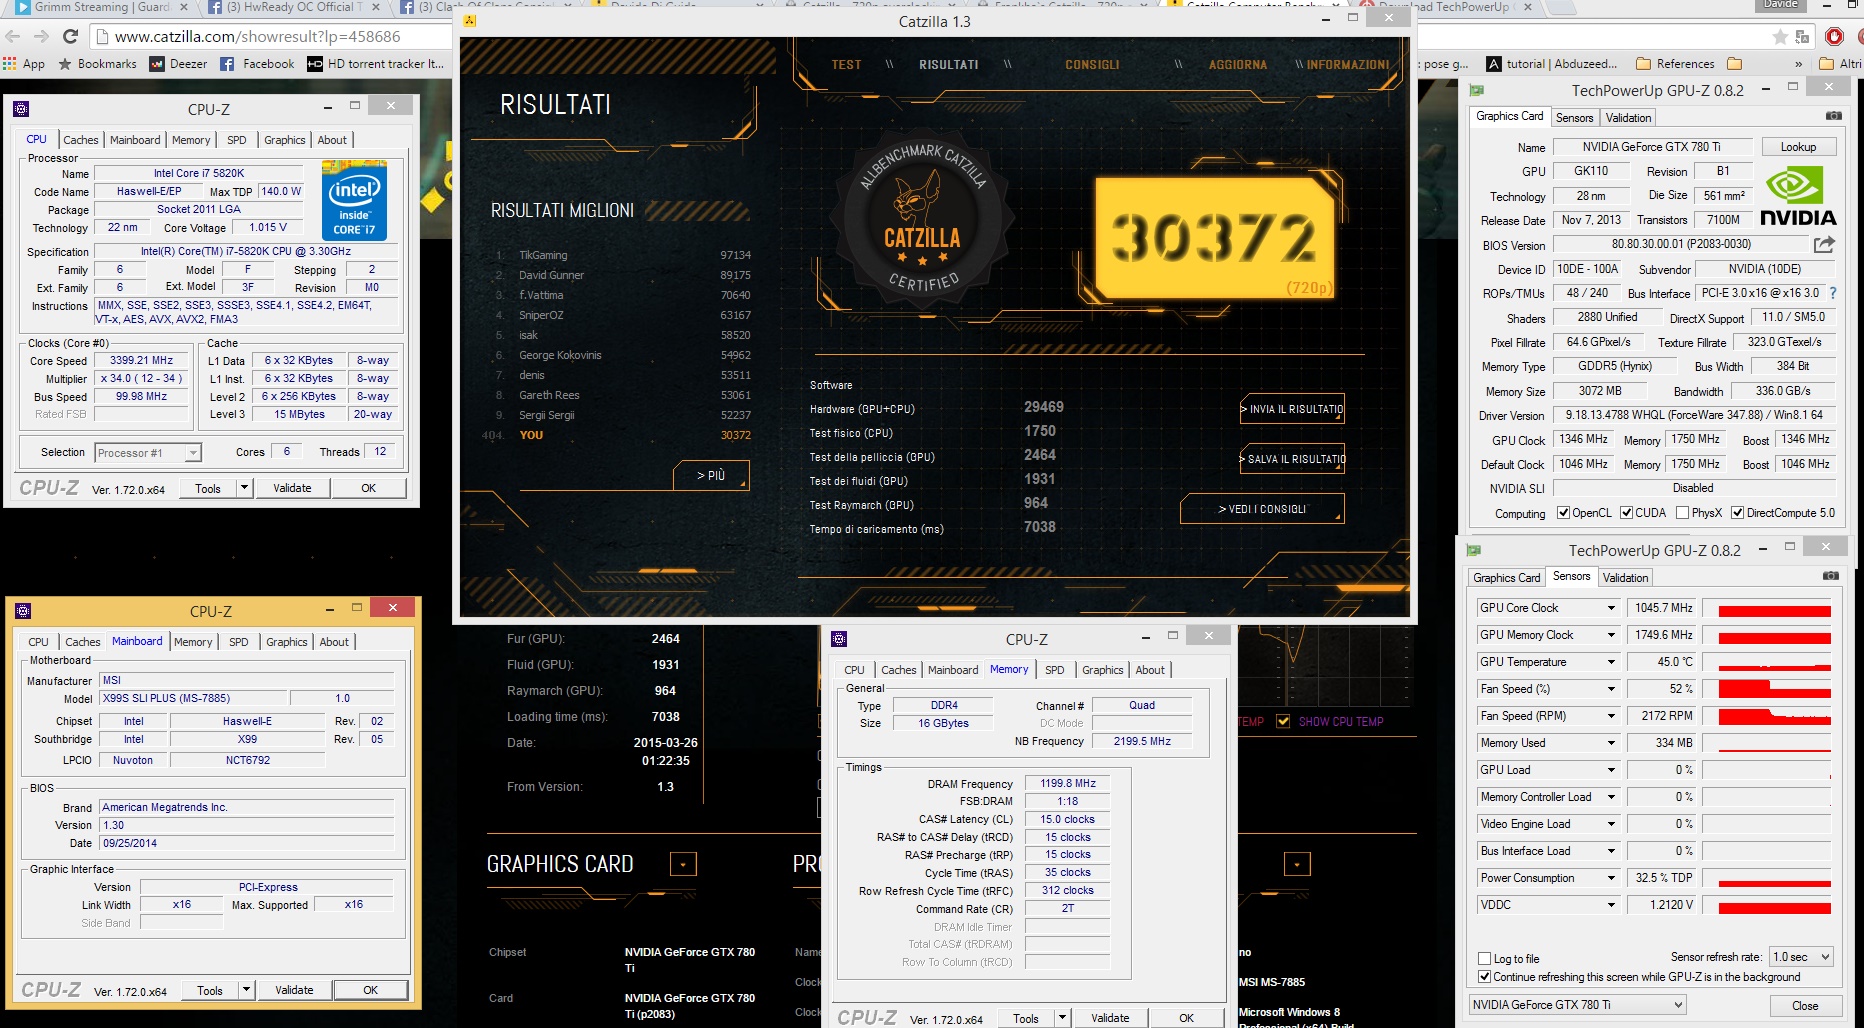
Task: Switch to SPD tab in Mainboard CPU-Z window
Action: 238,642
